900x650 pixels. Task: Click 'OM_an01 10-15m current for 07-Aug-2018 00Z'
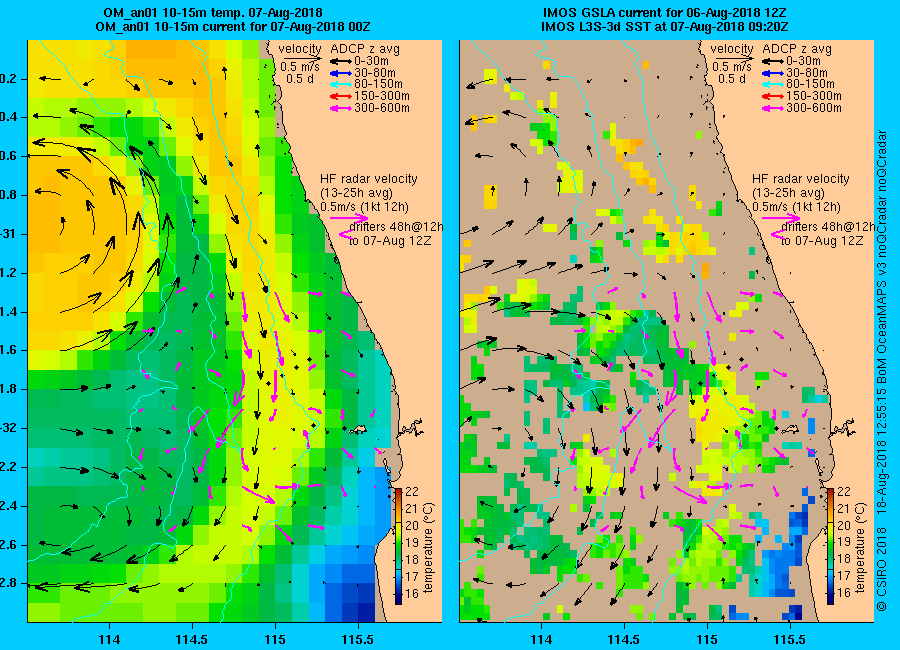point(232,26)
